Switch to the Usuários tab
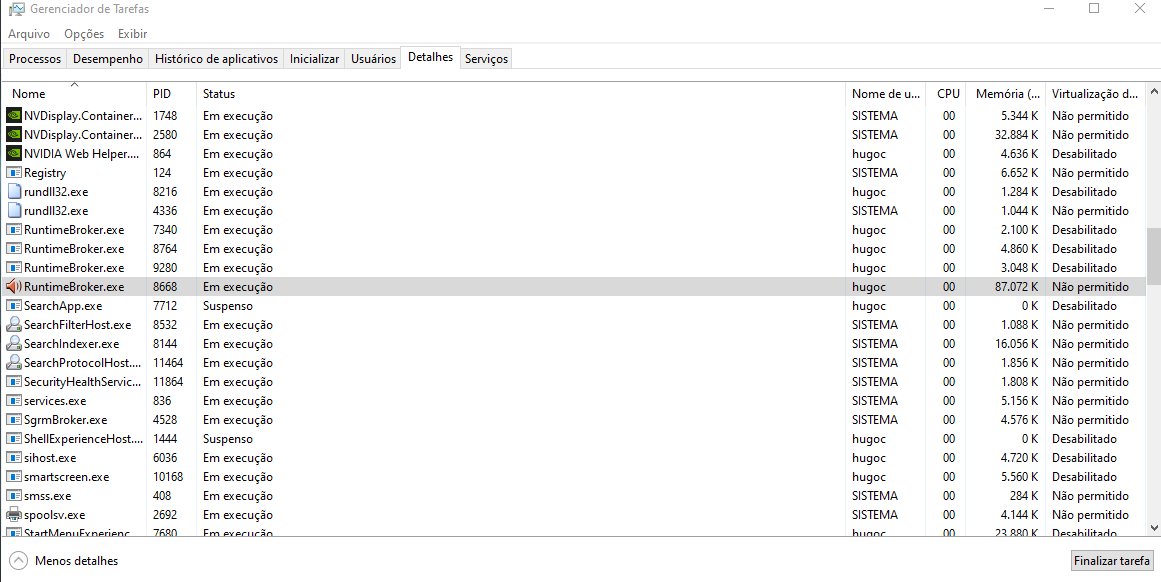This screenshot has width=1161, height=582. (373, 58)
